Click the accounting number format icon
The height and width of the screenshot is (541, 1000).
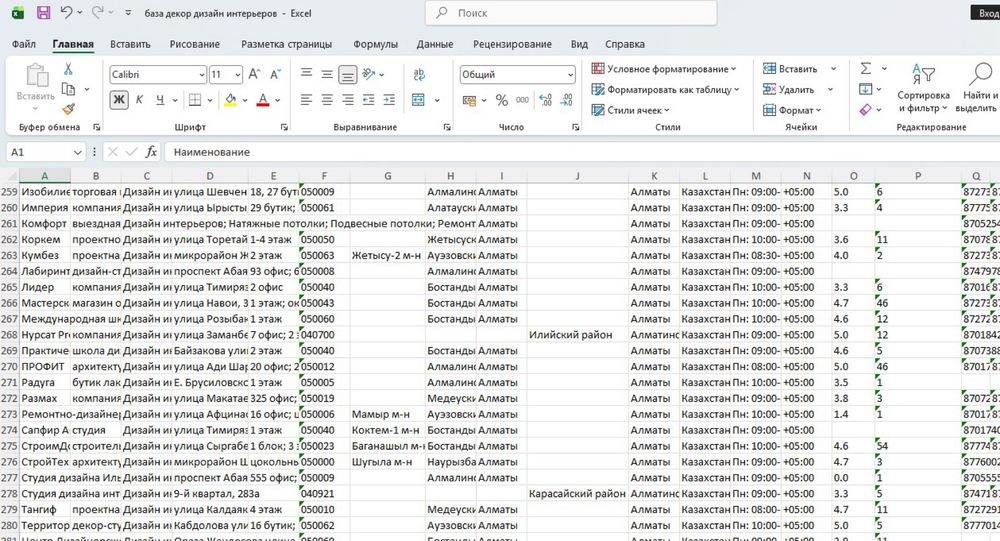[469, 100]
